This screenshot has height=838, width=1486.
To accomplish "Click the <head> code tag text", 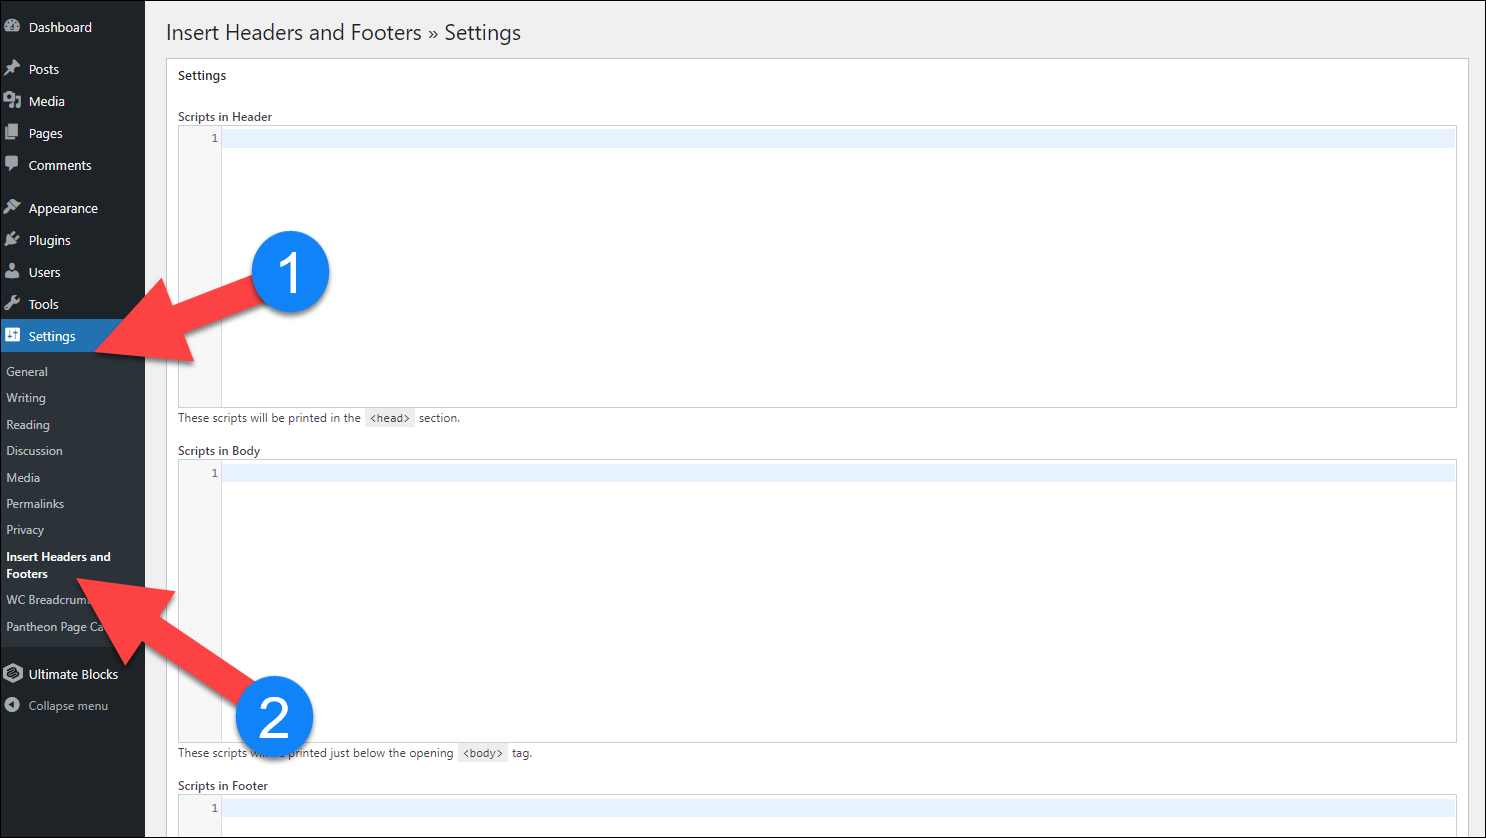I will coord(390,418).
